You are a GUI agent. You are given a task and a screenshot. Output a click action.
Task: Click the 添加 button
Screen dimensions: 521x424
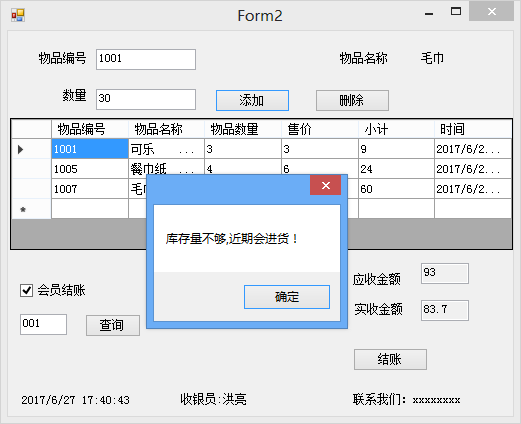pyautogui.click(x=252, y=100)
